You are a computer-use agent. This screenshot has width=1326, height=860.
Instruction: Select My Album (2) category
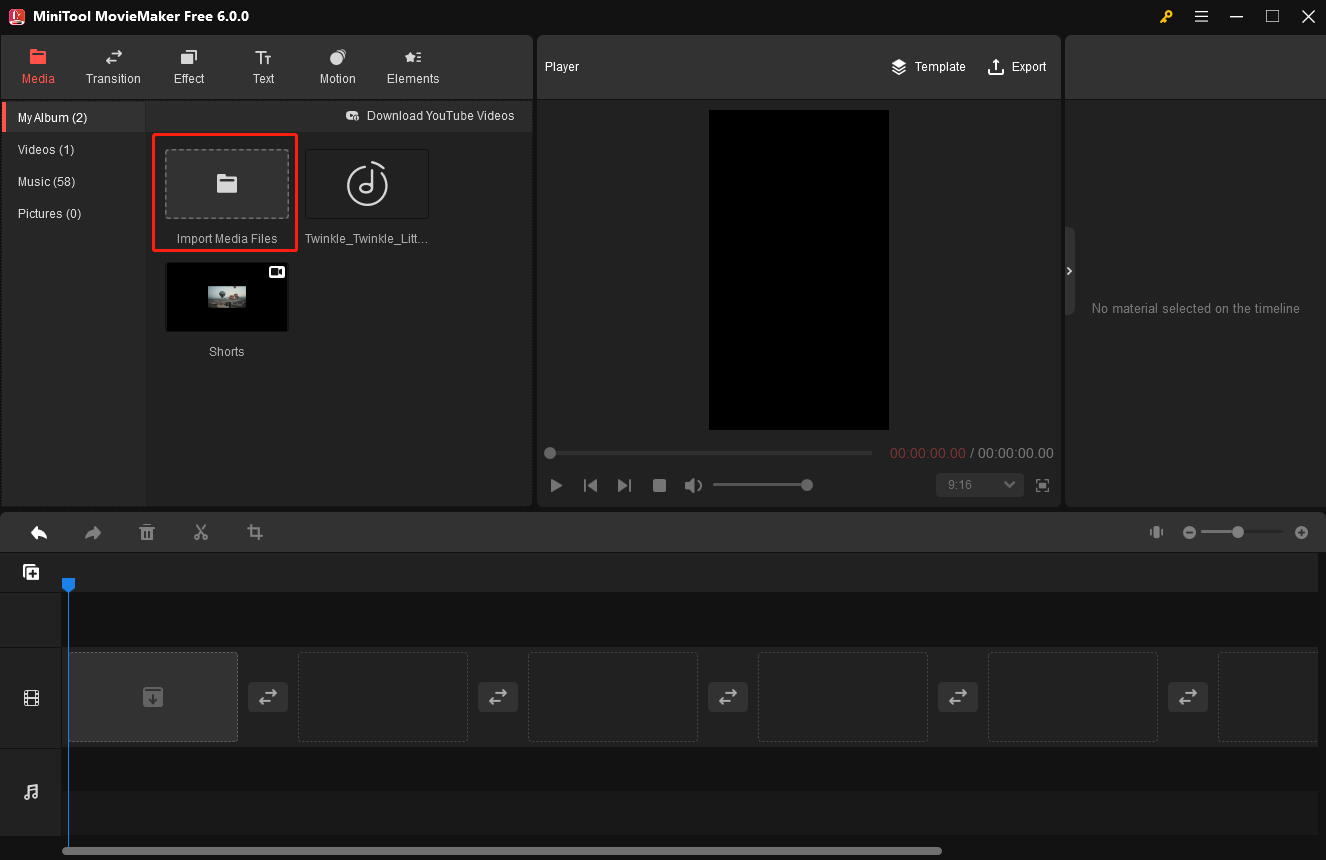click(x=74, y=117)
